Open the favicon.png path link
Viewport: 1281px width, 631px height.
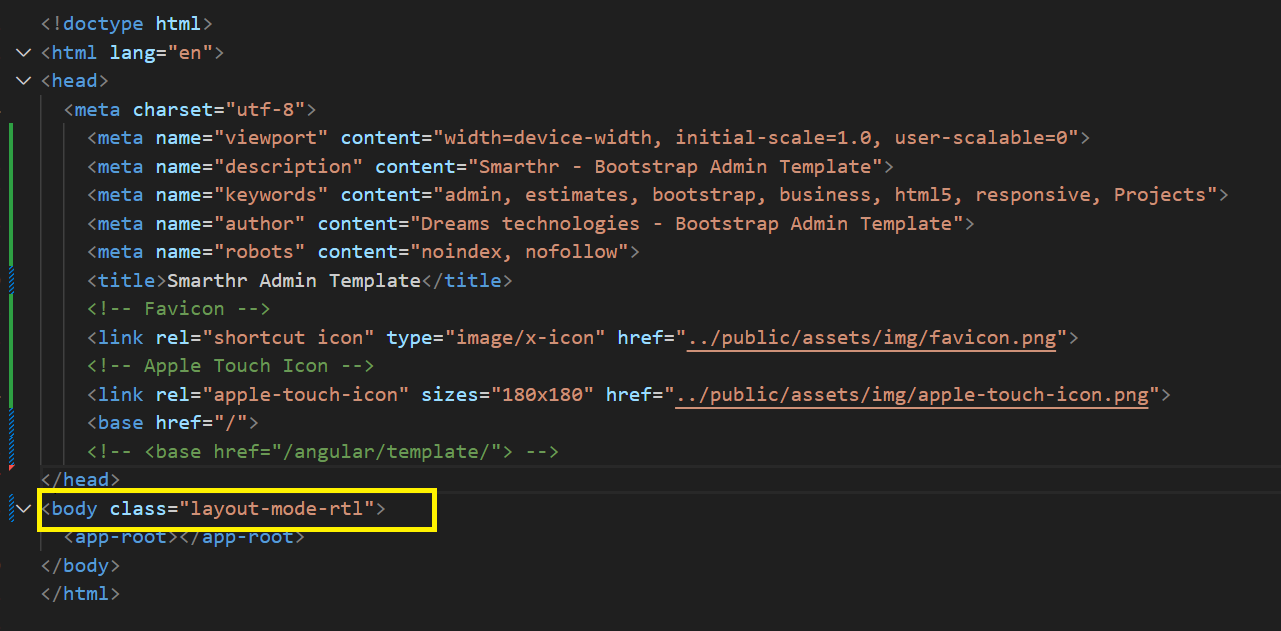click(871, 338)
